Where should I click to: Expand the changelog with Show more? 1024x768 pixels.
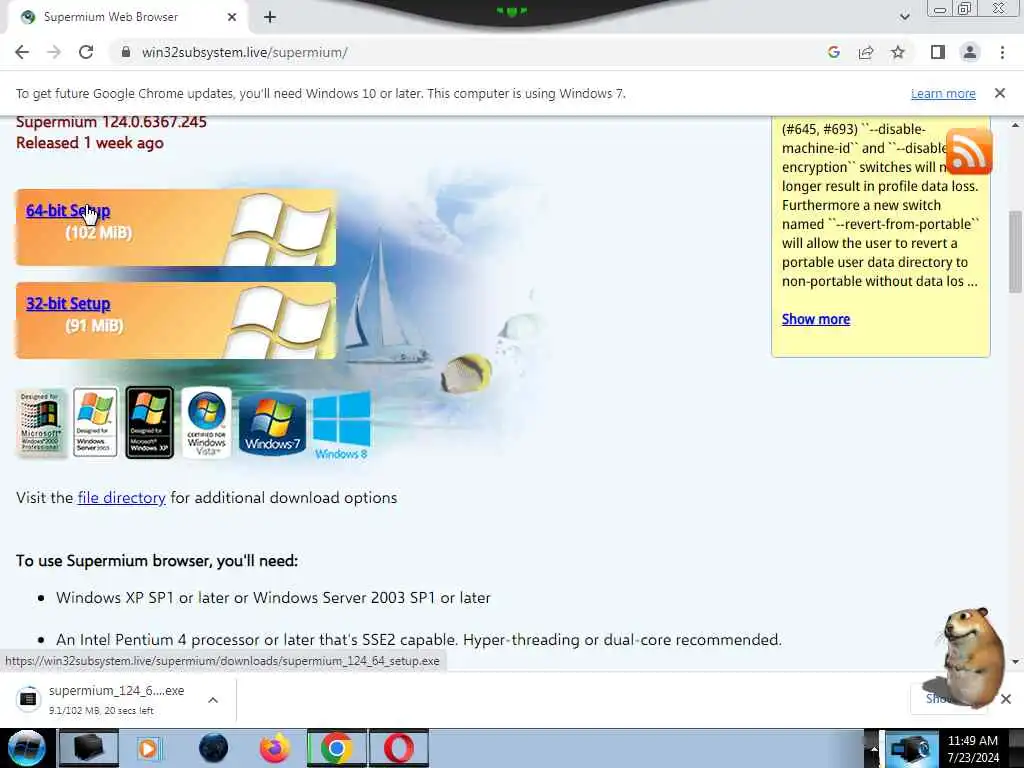(816, 319)
